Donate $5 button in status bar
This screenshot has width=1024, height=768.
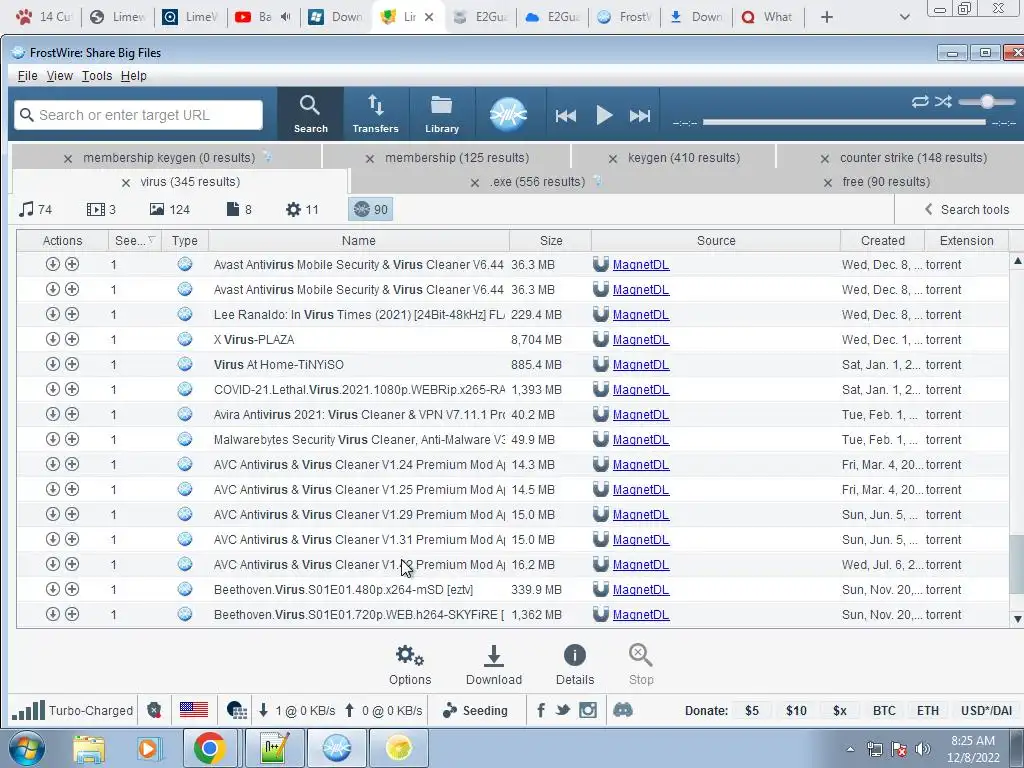[752, 711]
